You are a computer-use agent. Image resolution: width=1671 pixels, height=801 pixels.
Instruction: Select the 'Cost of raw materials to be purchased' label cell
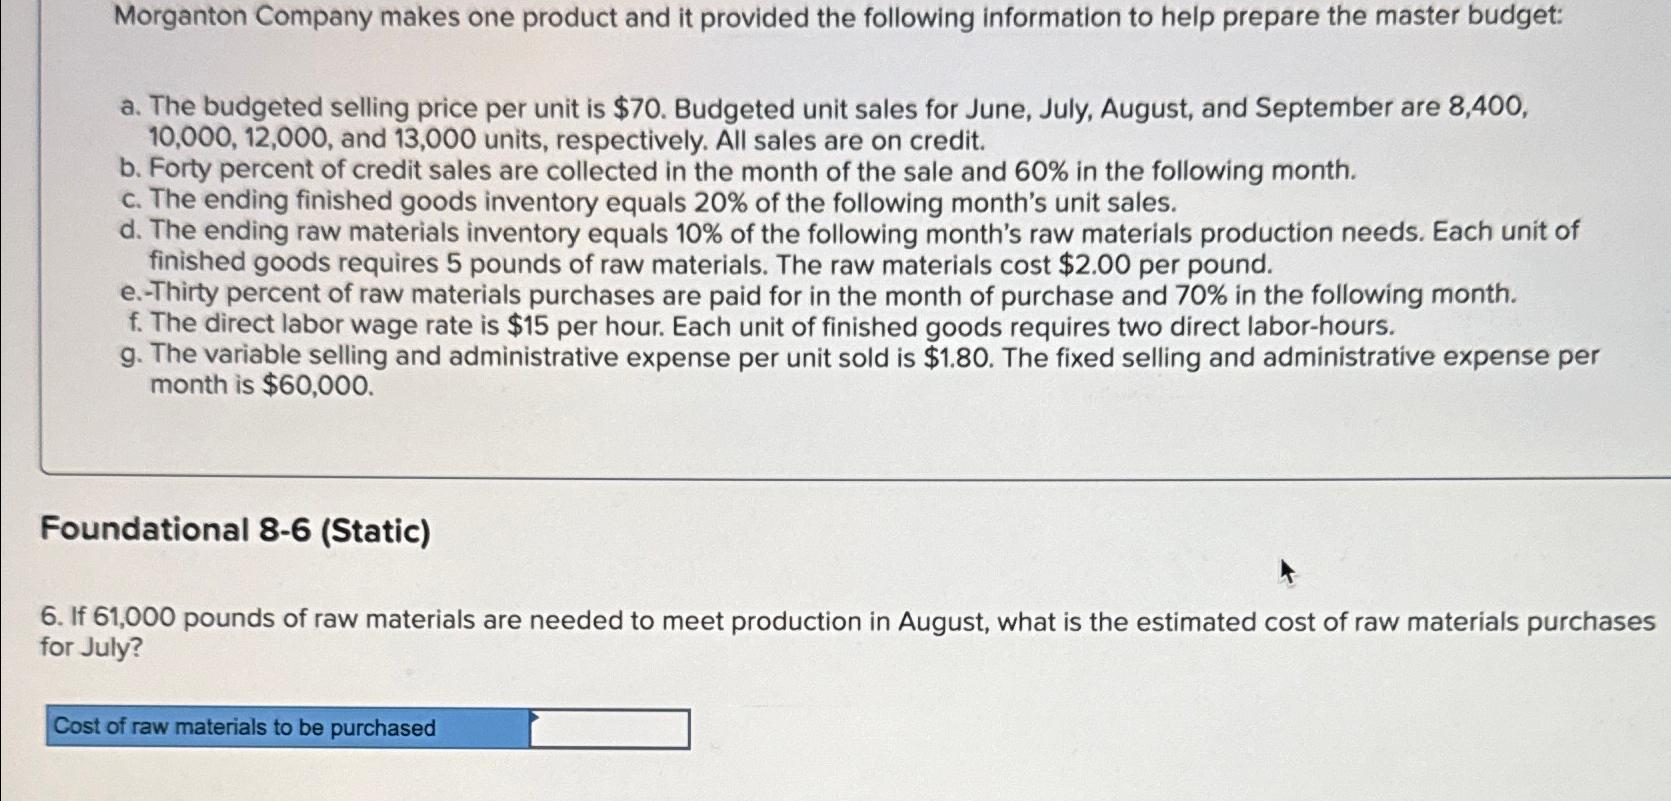(x=287, y=727)
